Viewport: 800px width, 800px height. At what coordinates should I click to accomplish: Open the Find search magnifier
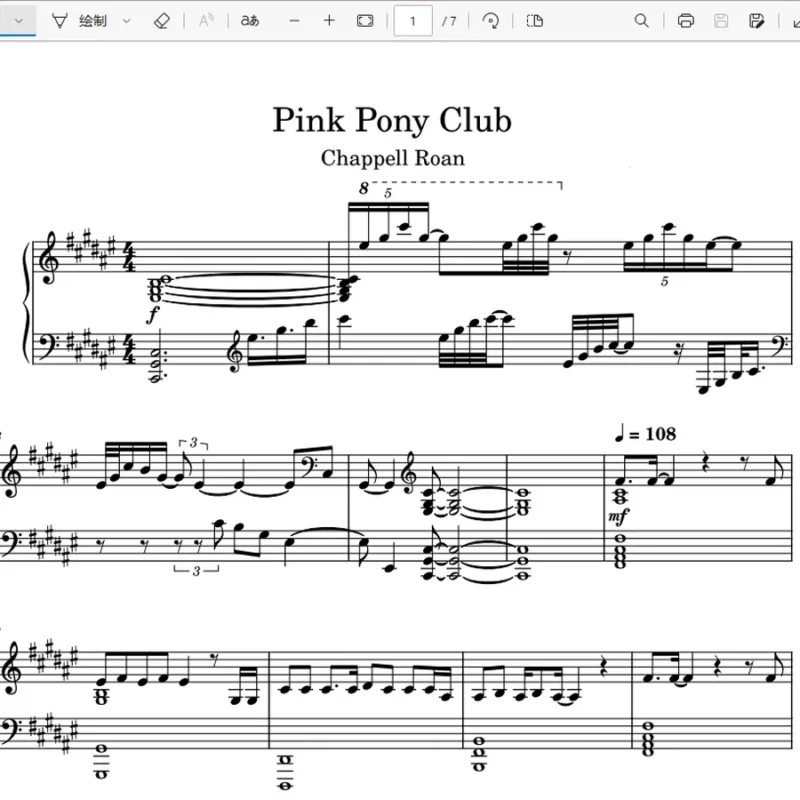point(641,21)
